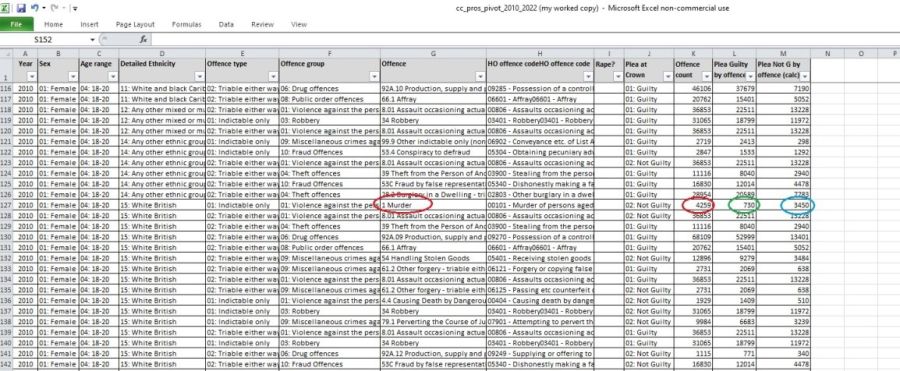Open the File tab
The image size is (900, 371).
coord(16,25)
